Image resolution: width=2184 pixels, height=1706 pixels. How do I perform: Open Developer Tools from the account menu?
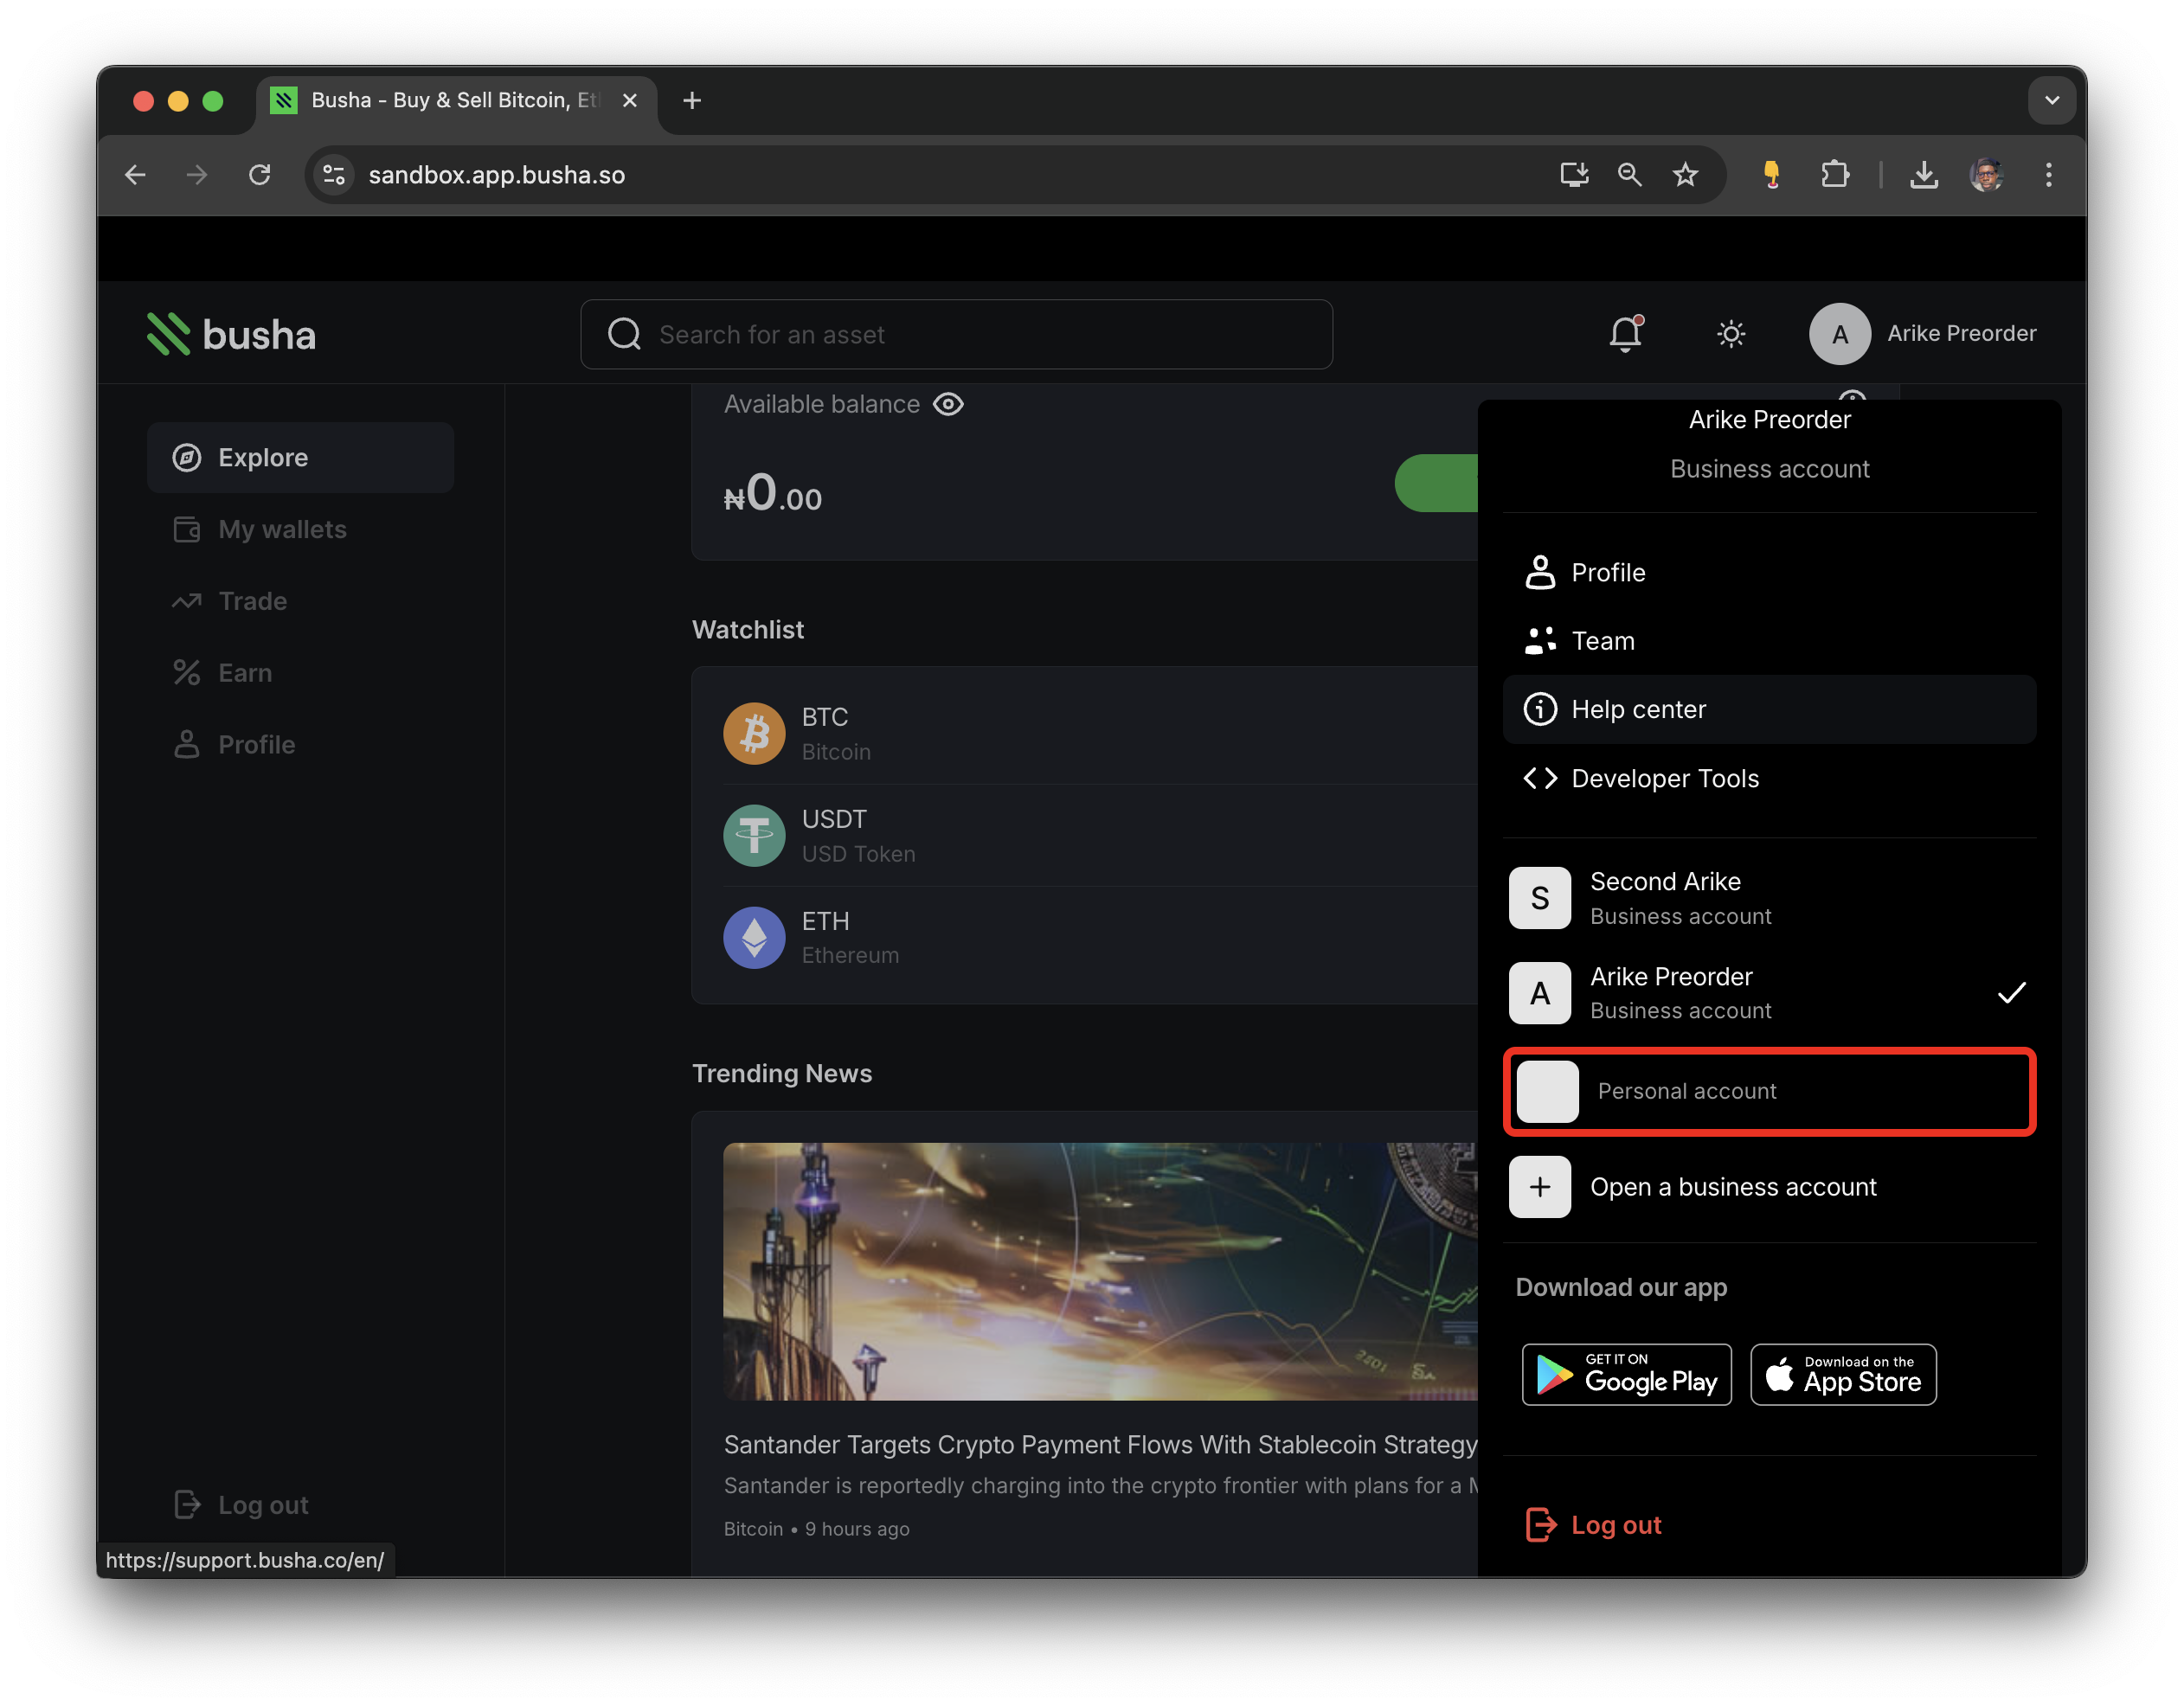[1664, 778]
